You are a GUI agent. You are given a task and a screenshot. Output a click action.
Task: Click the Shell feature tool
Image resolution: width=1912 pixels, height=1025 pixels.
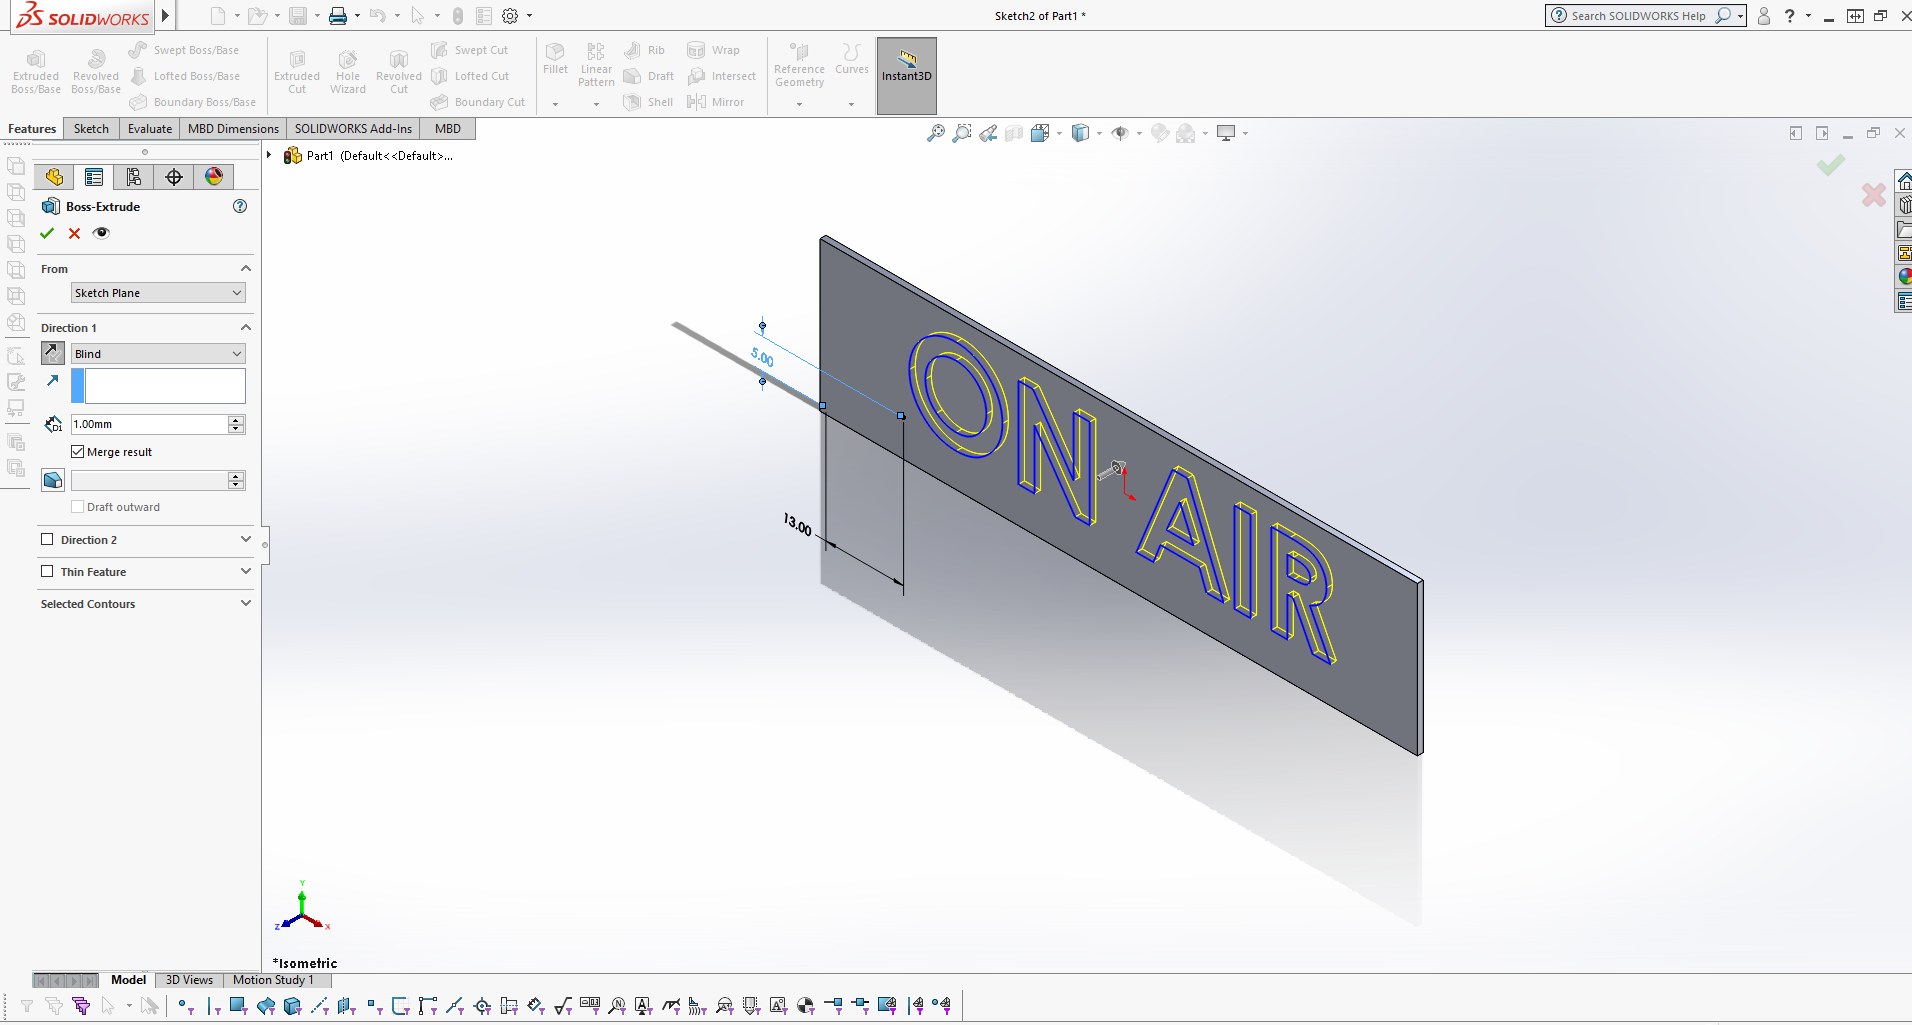tap(648, 101)
